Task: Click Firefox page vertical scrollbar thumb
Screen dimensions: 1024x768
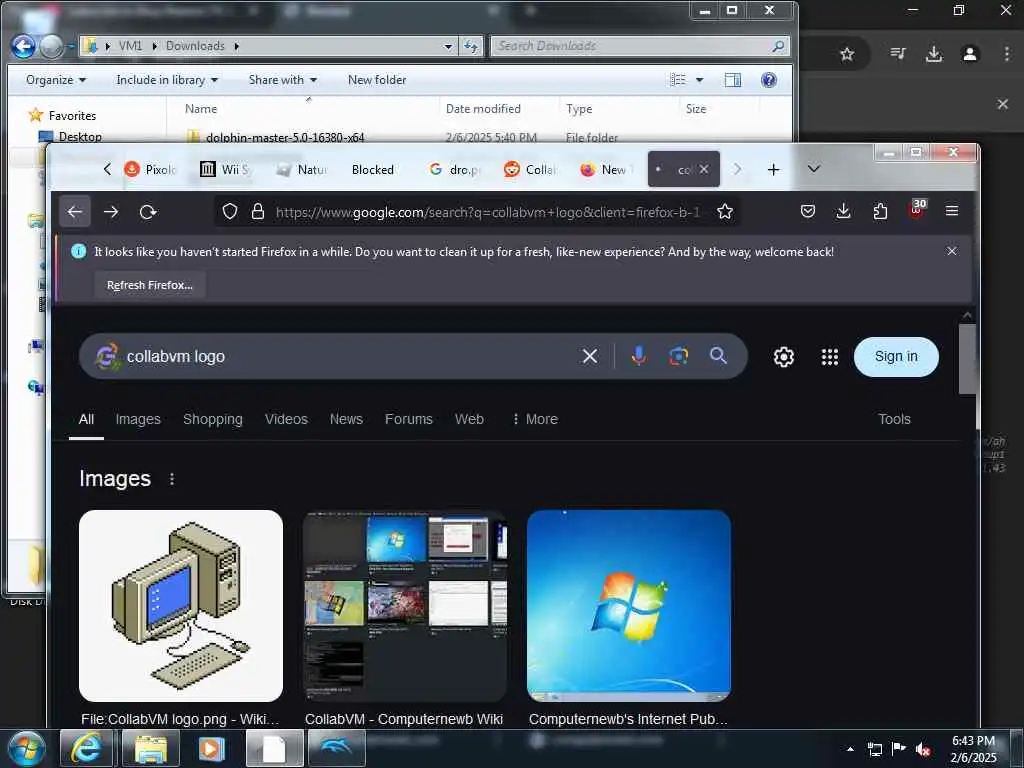Action: [967, 359]
